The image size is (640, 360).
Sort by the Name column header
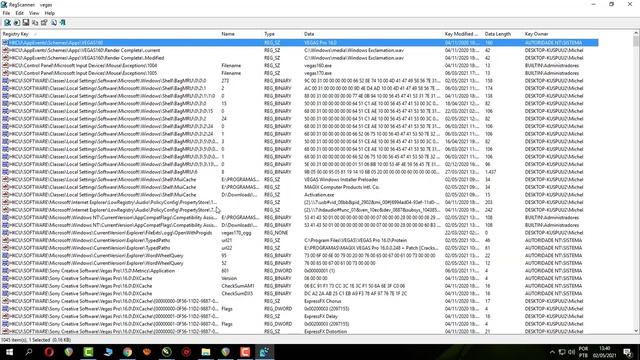[241, 34]
